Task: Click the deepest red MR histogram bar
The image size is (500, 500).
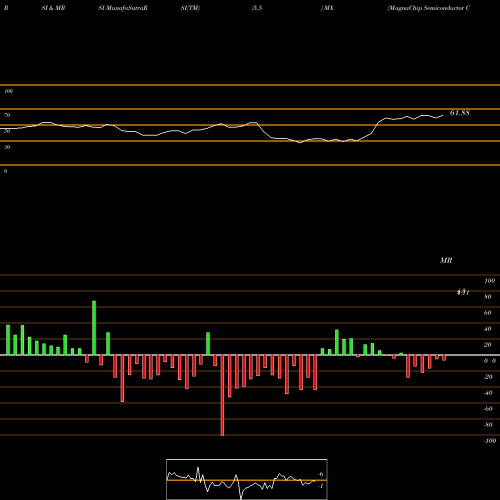Action: pos(222,395)
